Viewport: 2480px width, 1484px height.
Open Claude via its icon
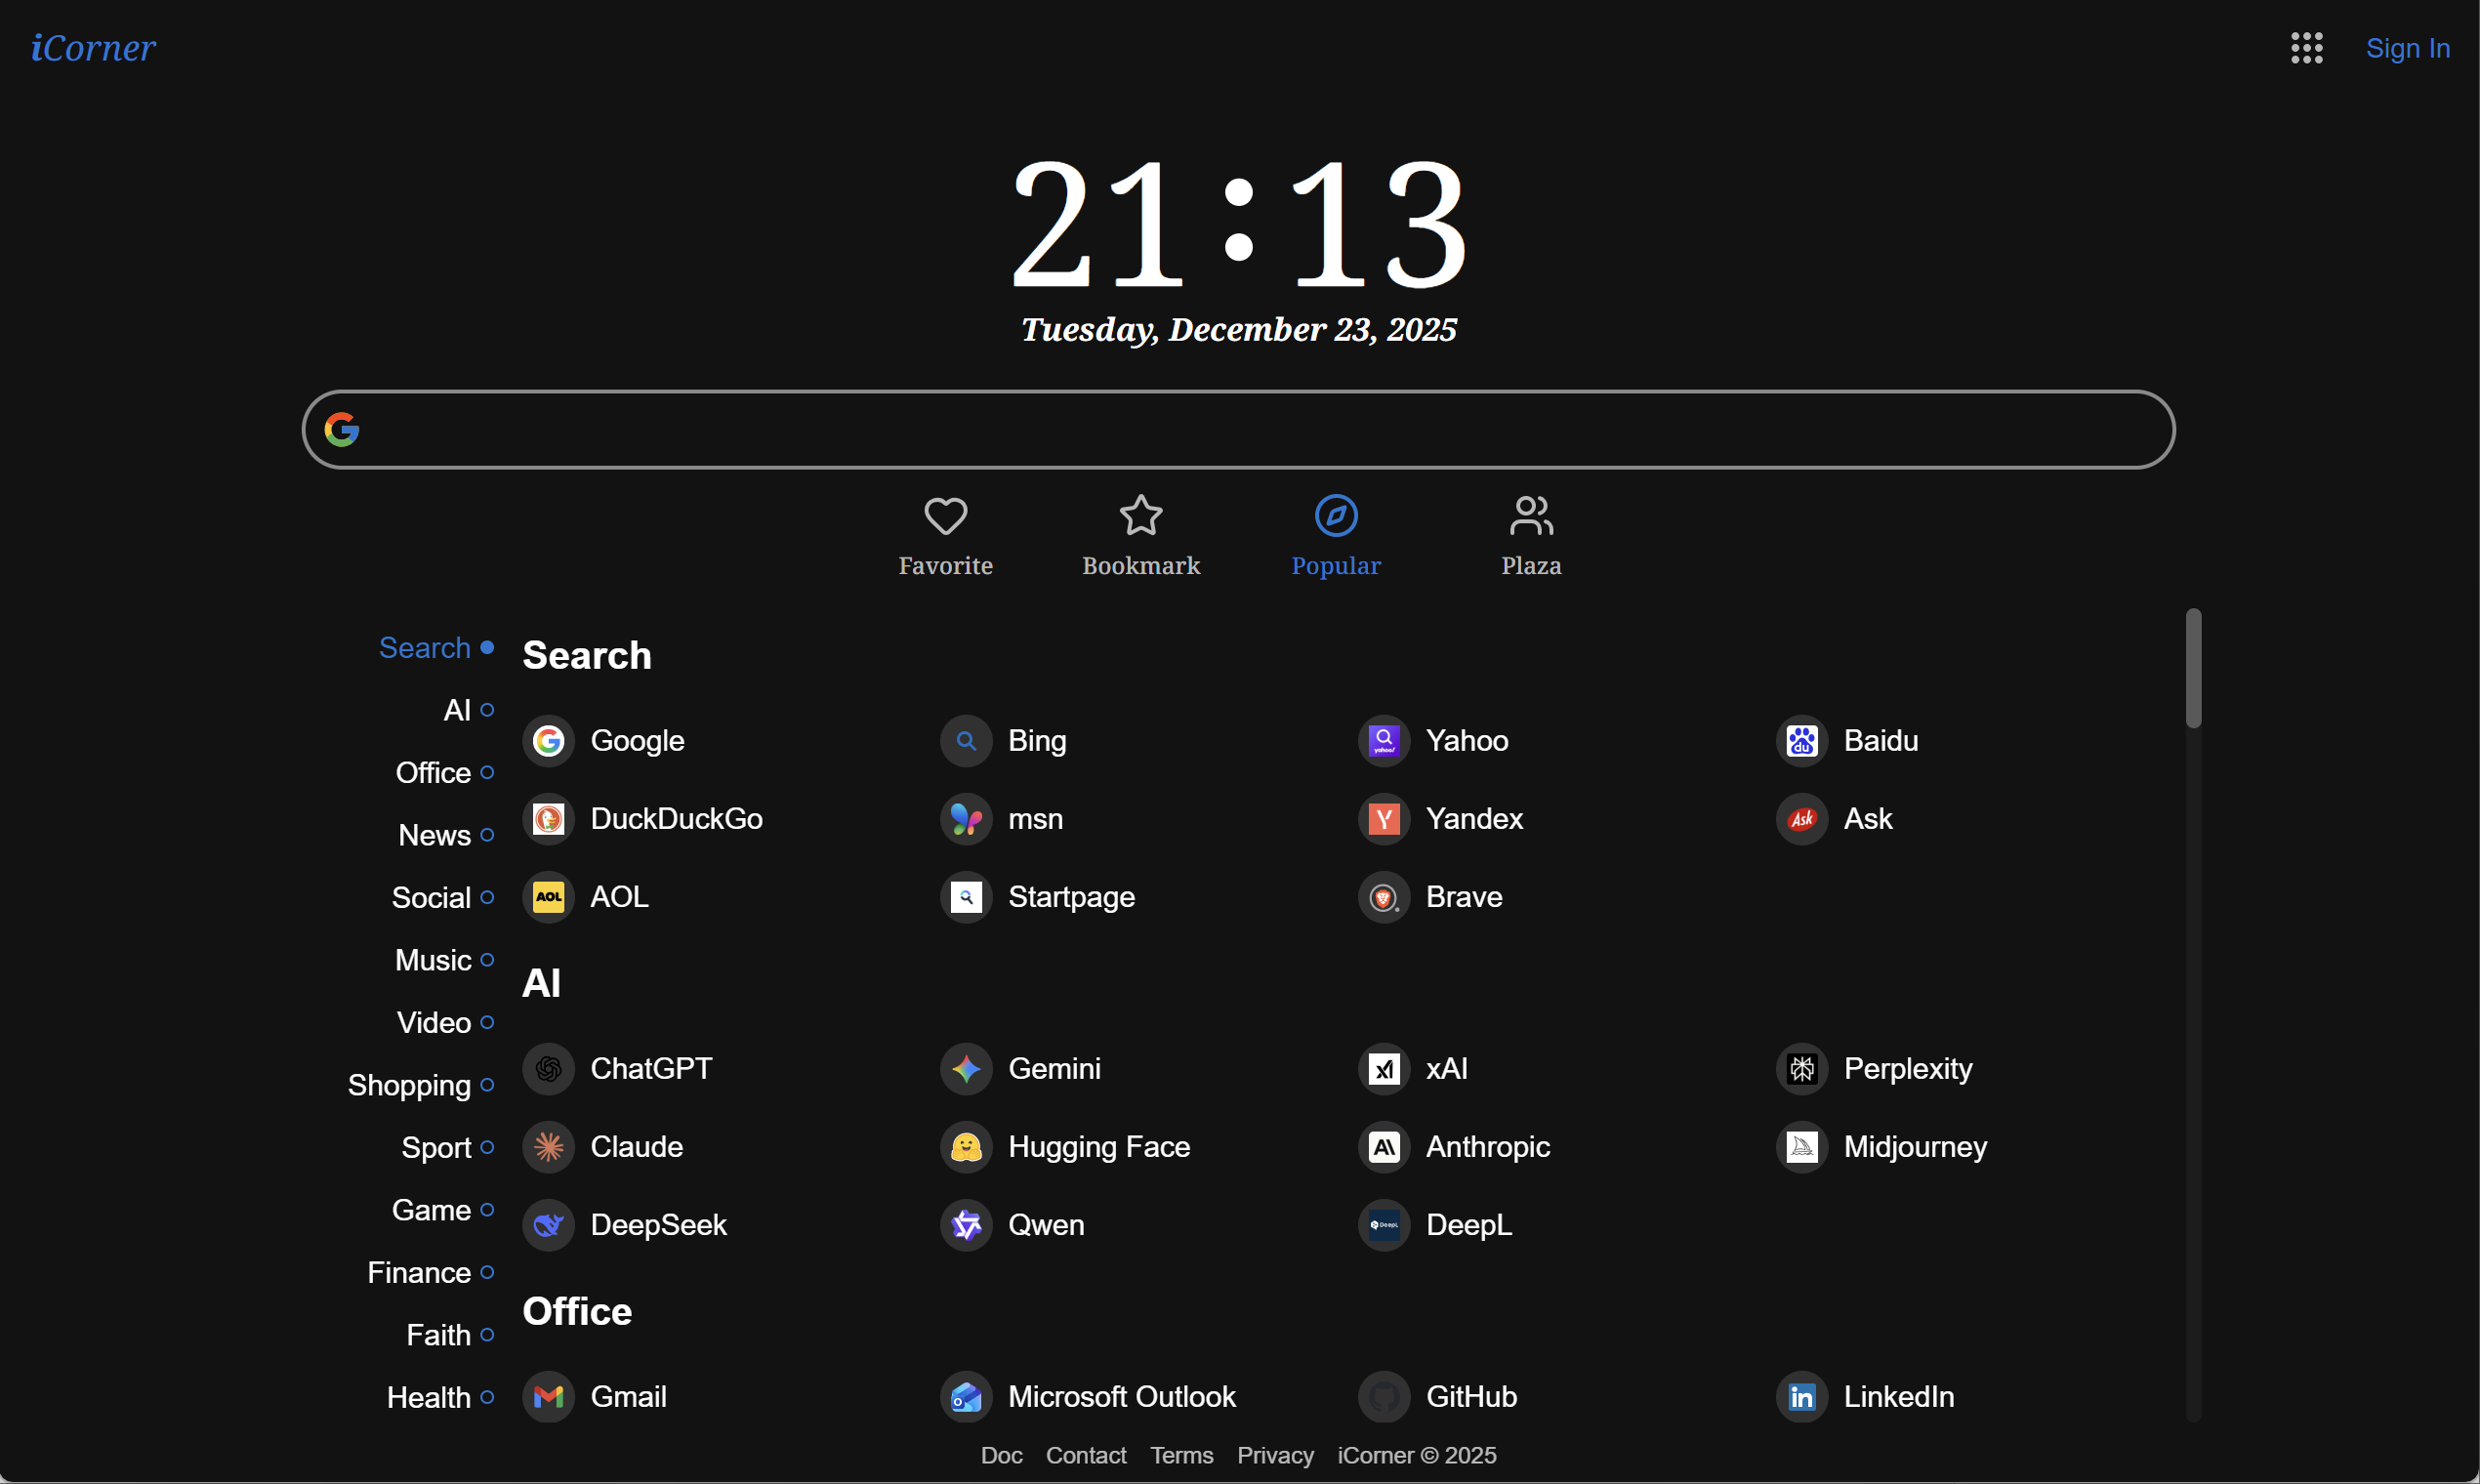548,1147
